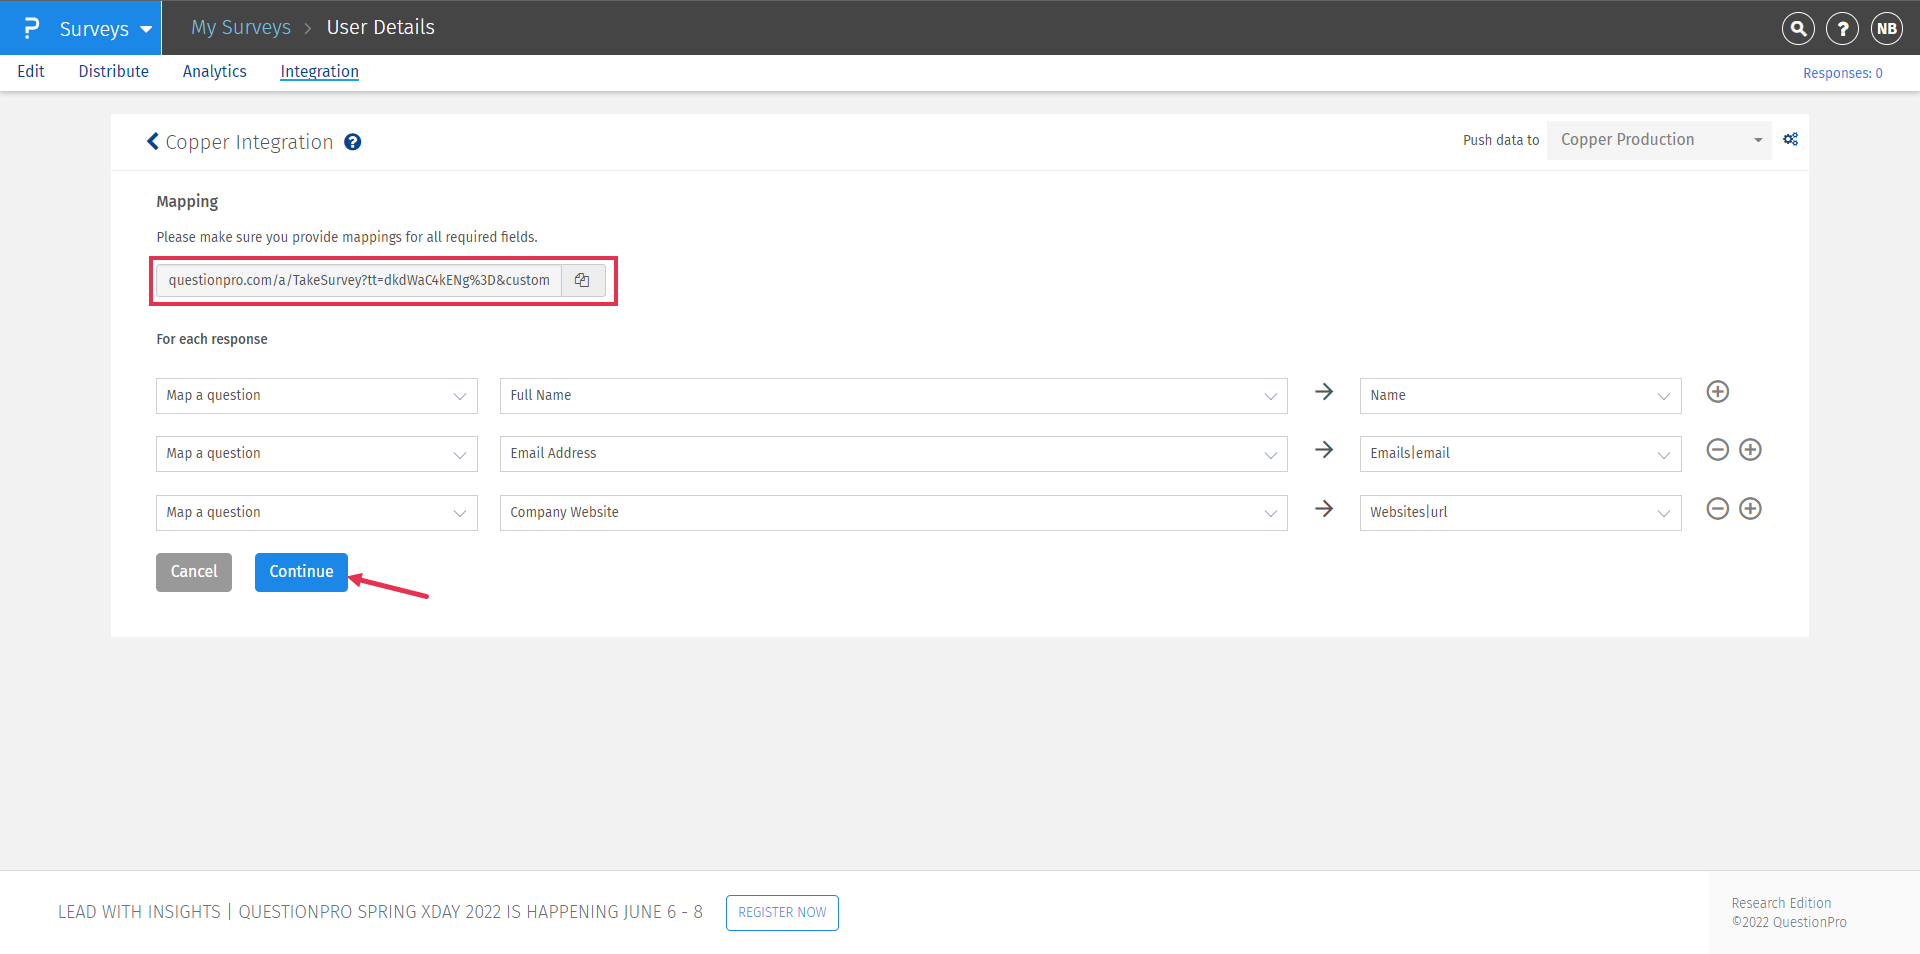Image resolution: width=1920 pixels, height=954 pixels.
Task: Expand the Full Name question dropdown
Action: [x=893, y=396]
